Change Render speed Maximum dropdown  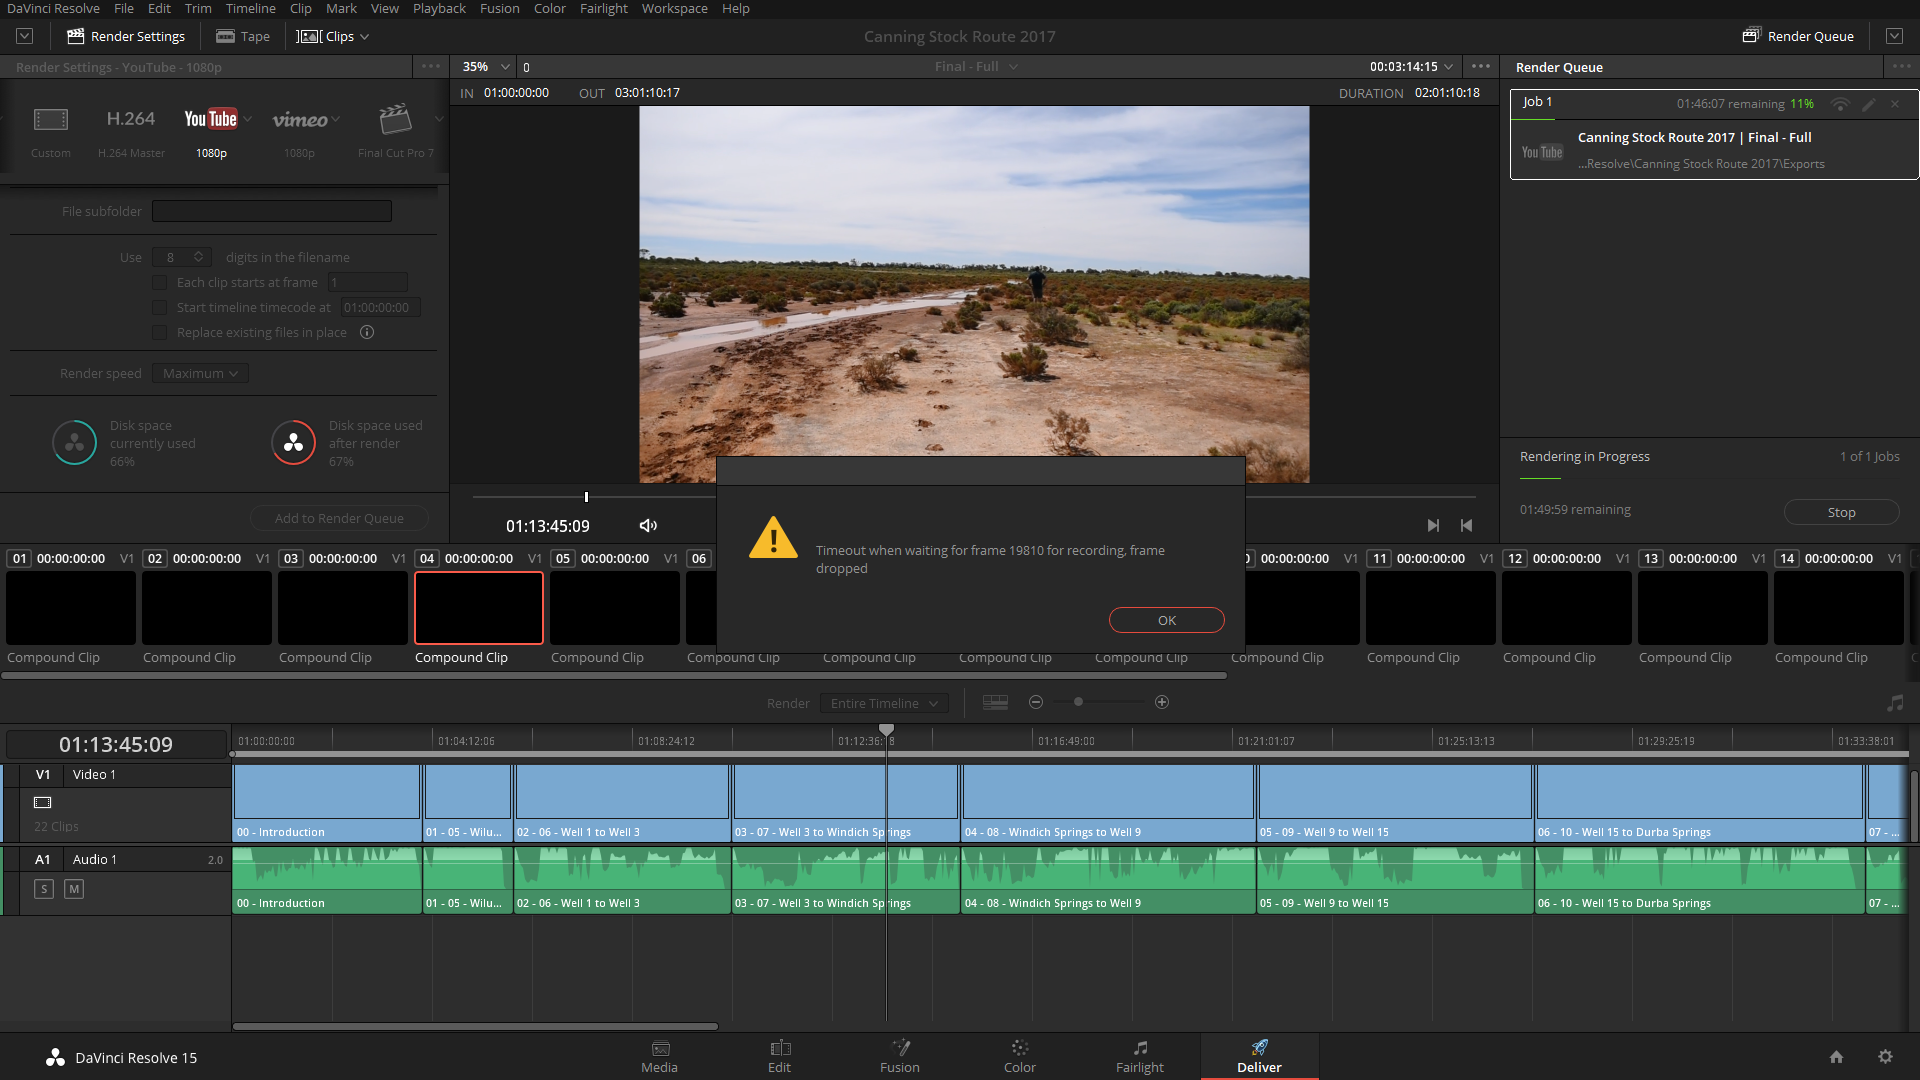coord(200,374)
